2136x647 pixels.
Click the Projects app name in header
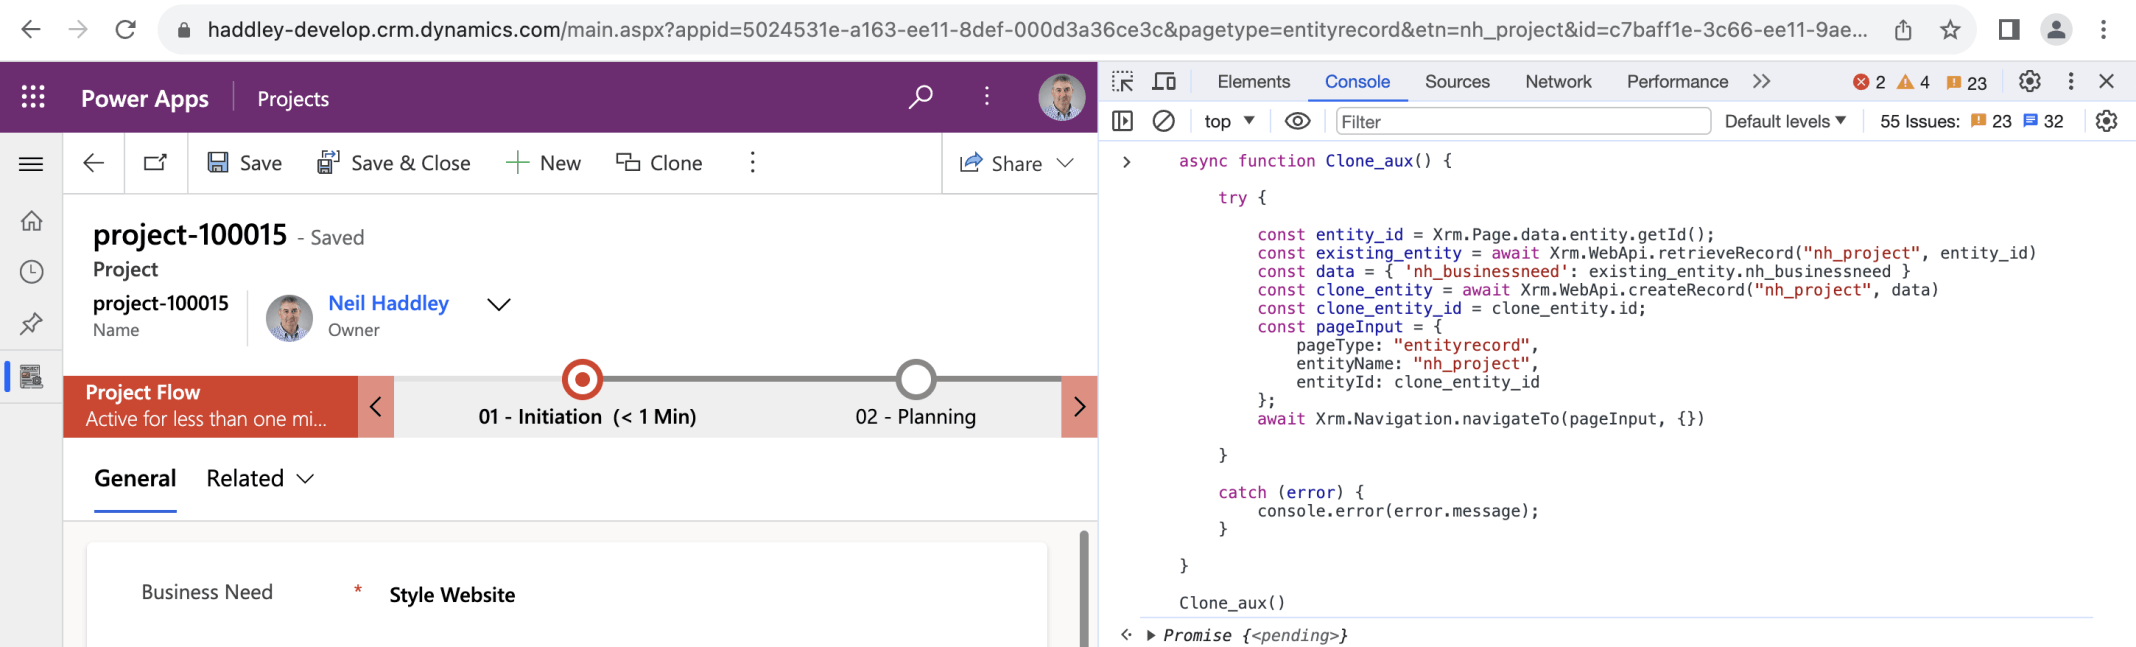point(293,99)
